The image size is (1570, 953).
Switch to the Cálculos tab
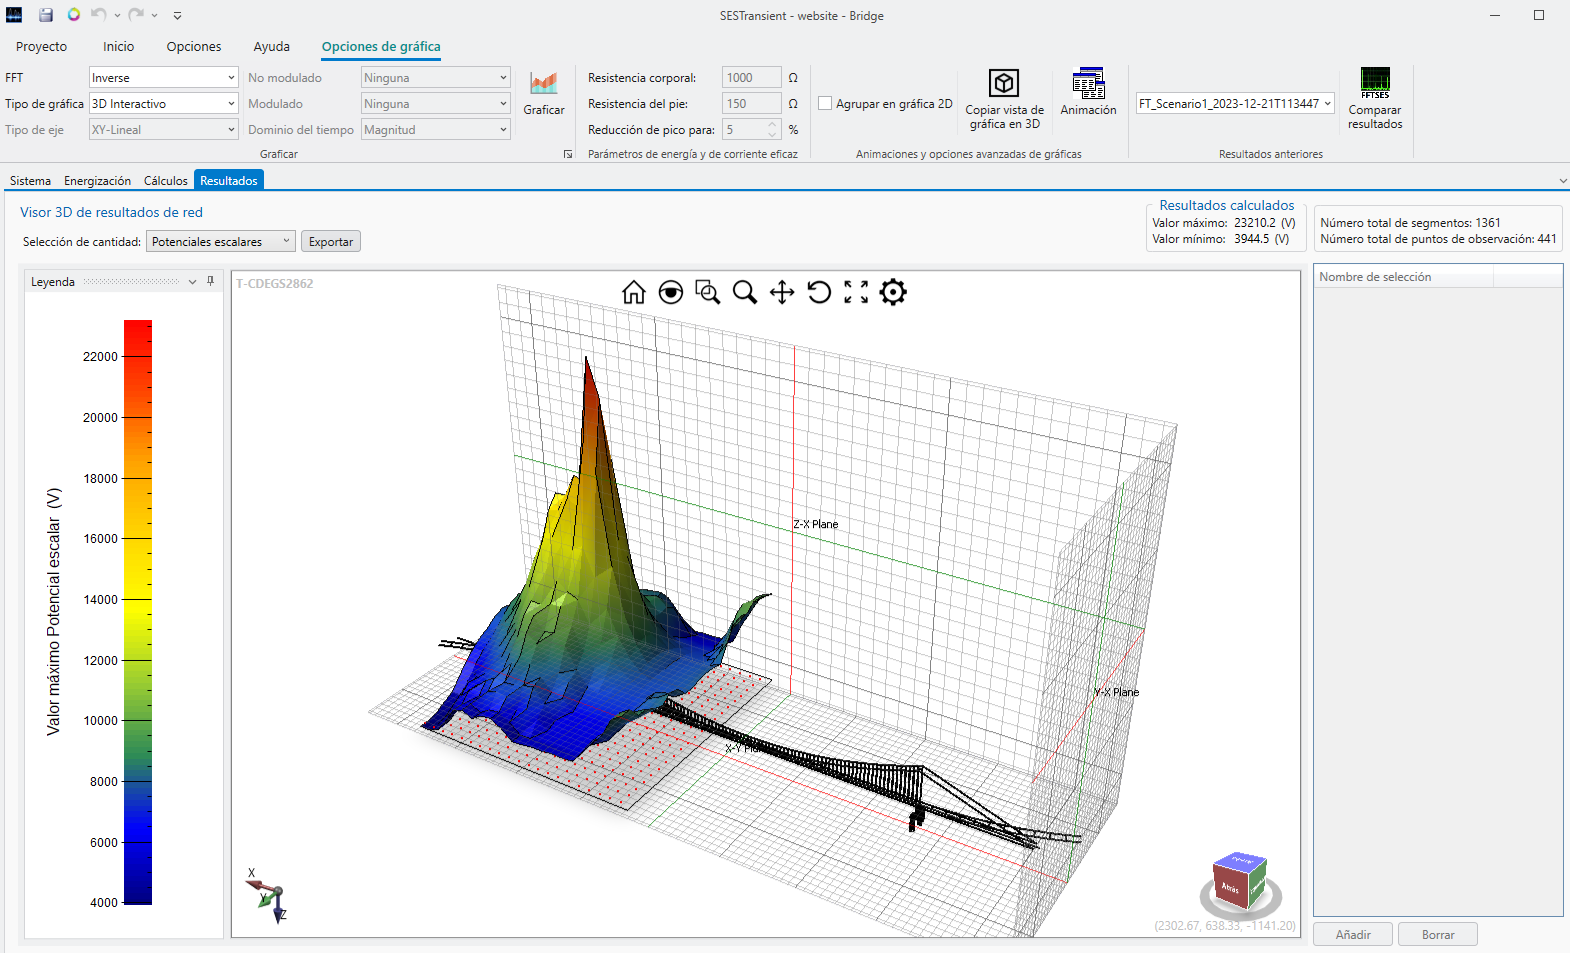pyautogui.click(x=165, y=181)
